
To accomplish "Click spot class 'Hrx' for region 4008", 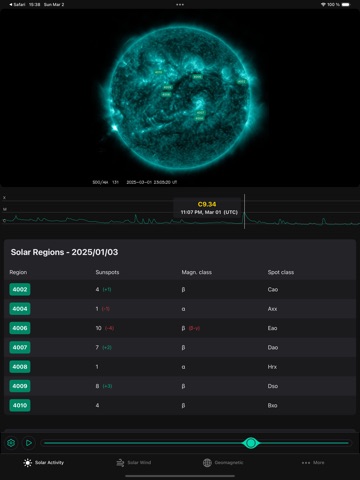I will point(272,367).
